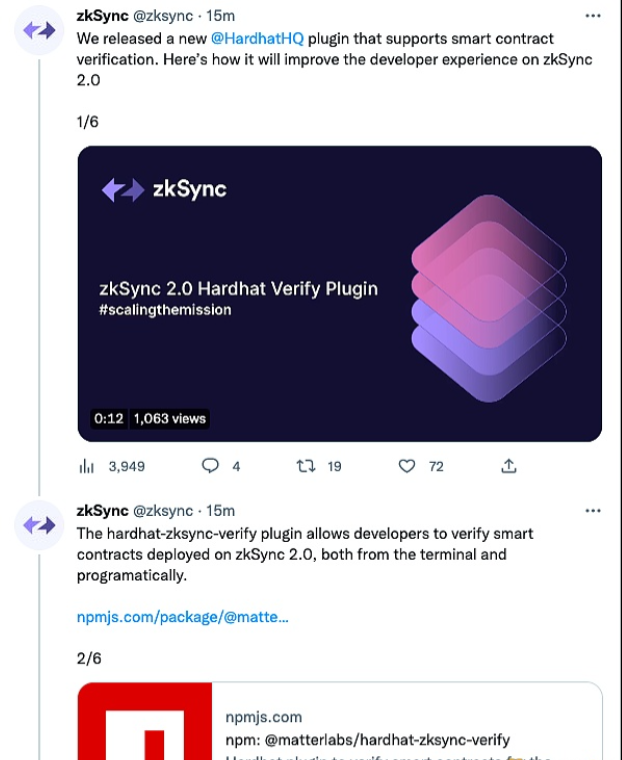This screenshot has height=760, width=622.
Task: Open the npmjs.com/package/@matte… link
Action: pos(183,617)
